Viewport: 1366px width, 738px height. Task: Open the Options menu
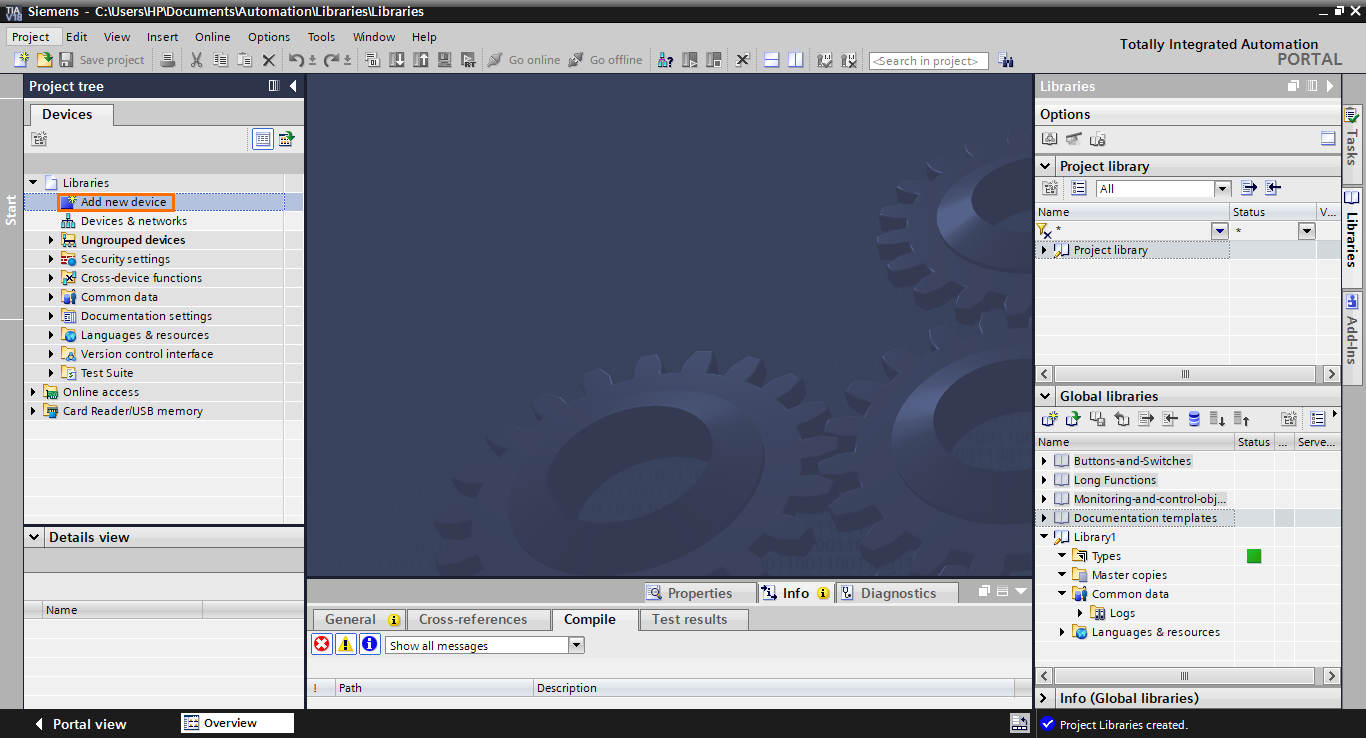[x=268, y=37]
